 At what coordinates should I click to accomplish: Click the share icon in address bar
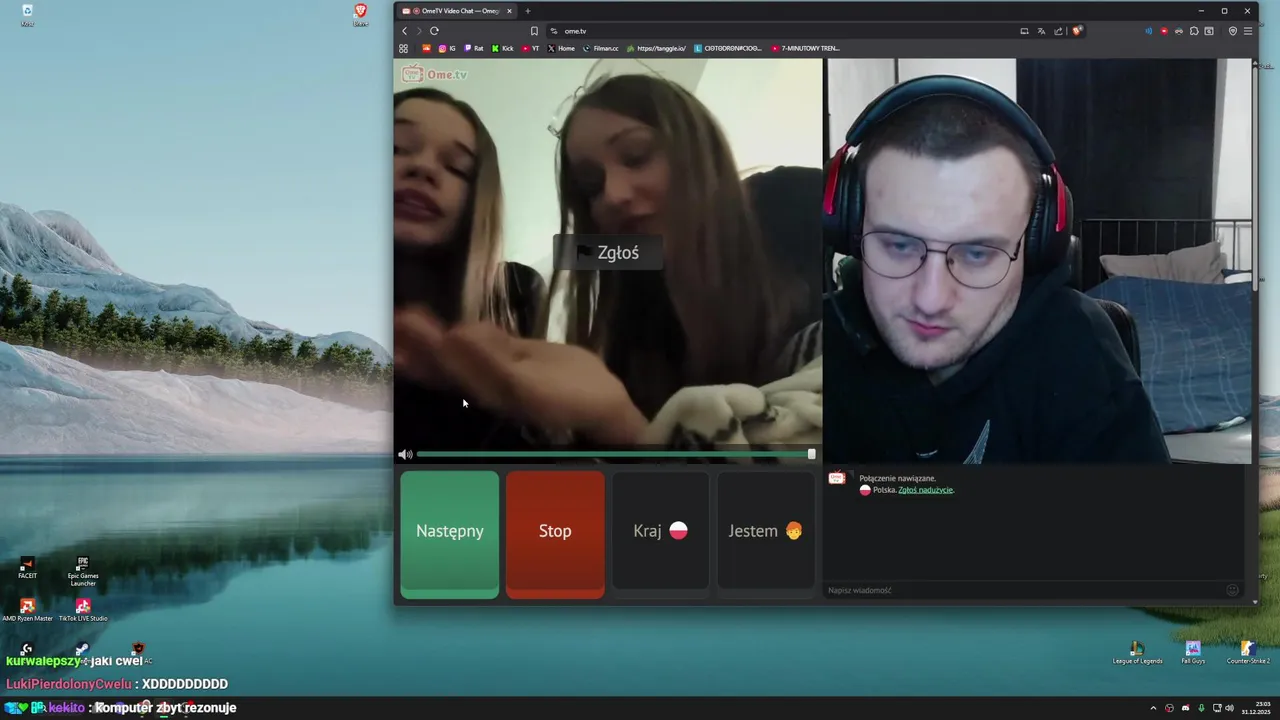pos(1058,31)
